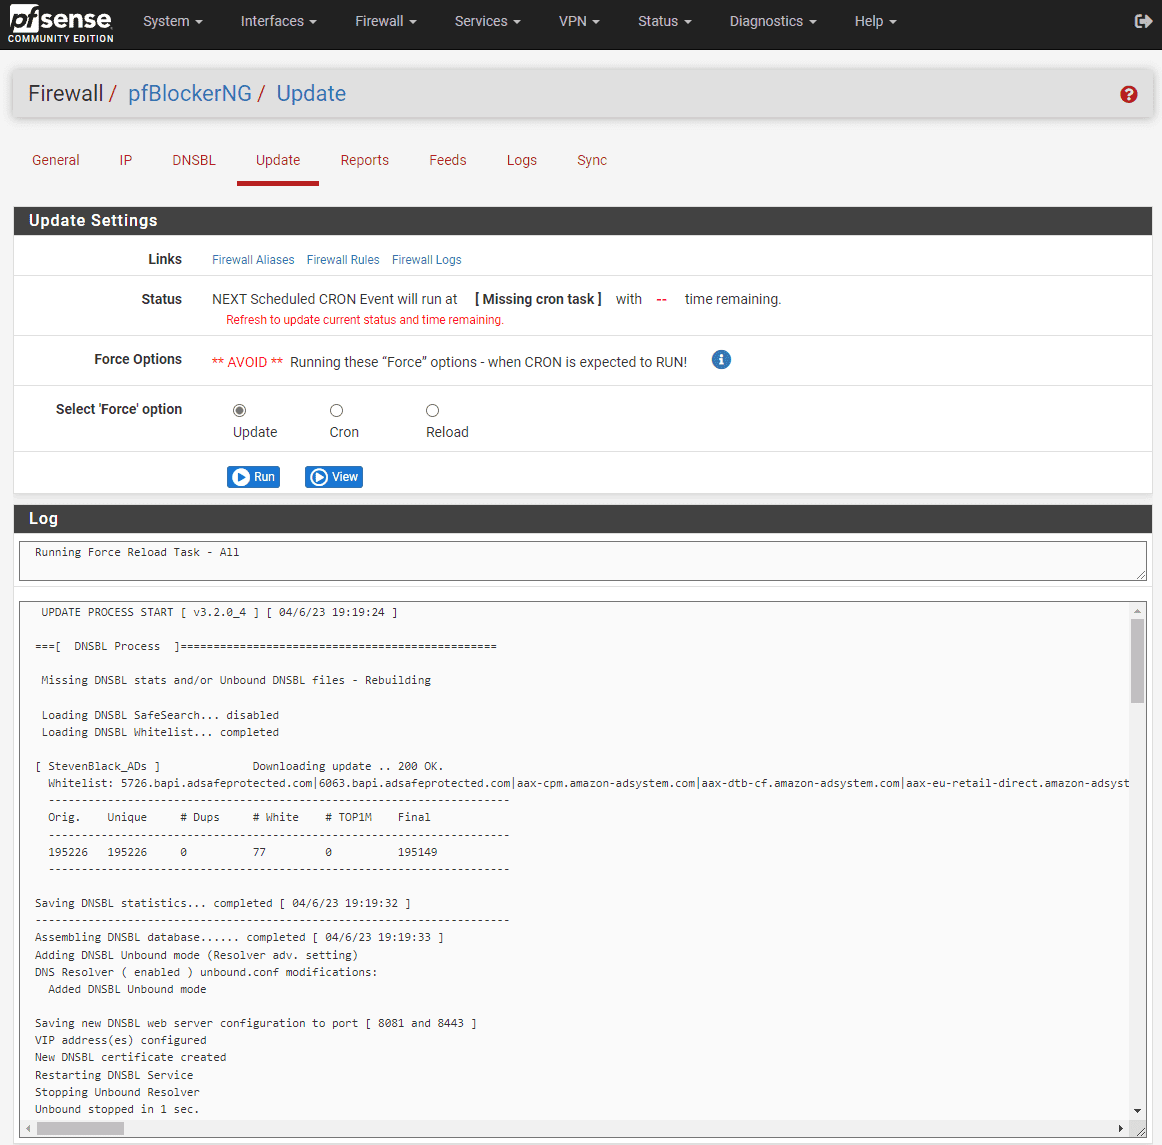Open the Services menu

click(x=488, y=21)
